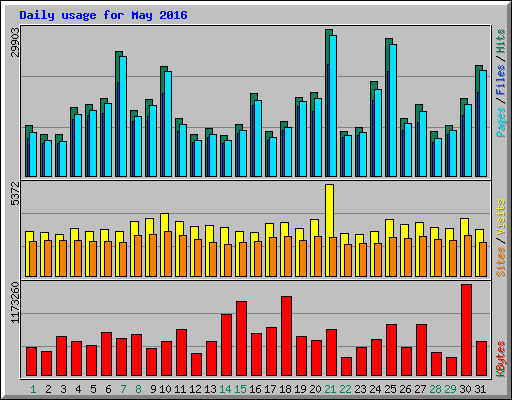The height and width of the screenshot is (400, 512).
Task: Click green day label 21 on the x-axis
Action: 330,389
